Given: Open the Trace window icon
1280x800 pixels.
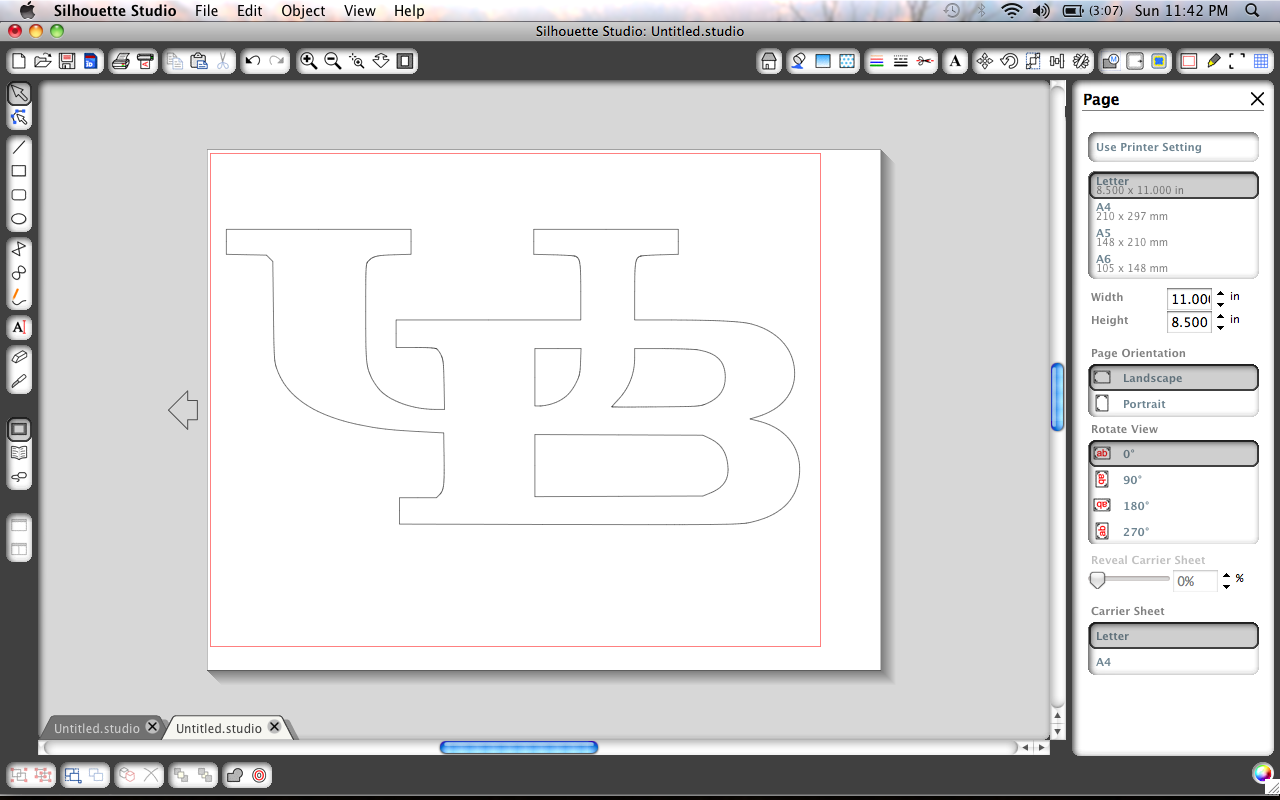Looking at the screenshot, I should click(x=1159, y=61).
